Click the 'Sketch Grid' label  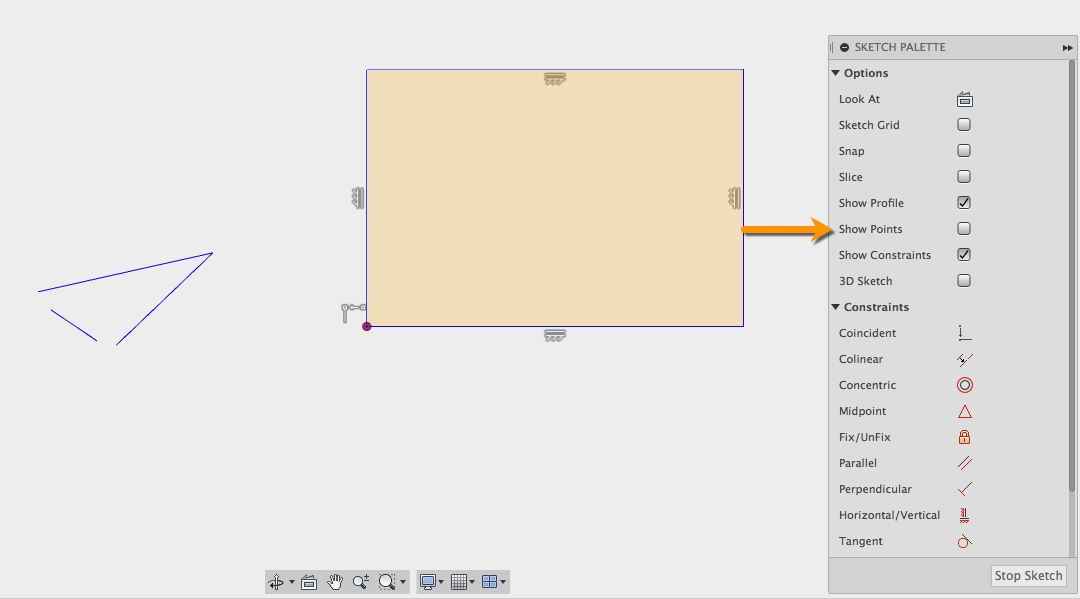pos(869,125)
